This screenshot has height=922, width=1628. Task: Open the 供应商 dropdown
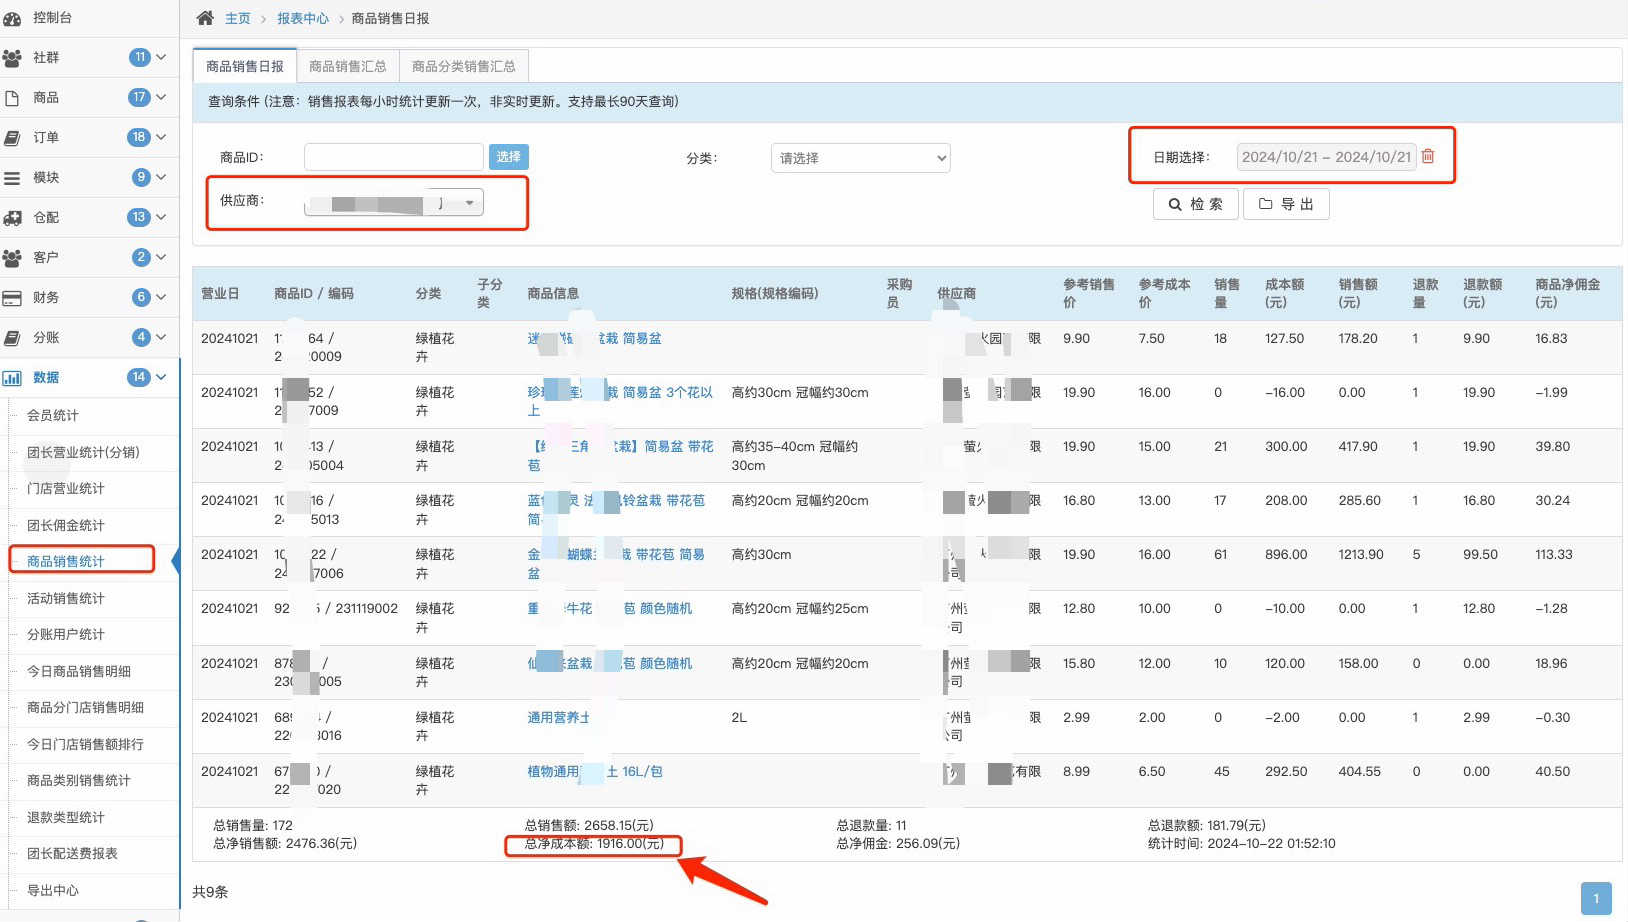coord(394,202)
